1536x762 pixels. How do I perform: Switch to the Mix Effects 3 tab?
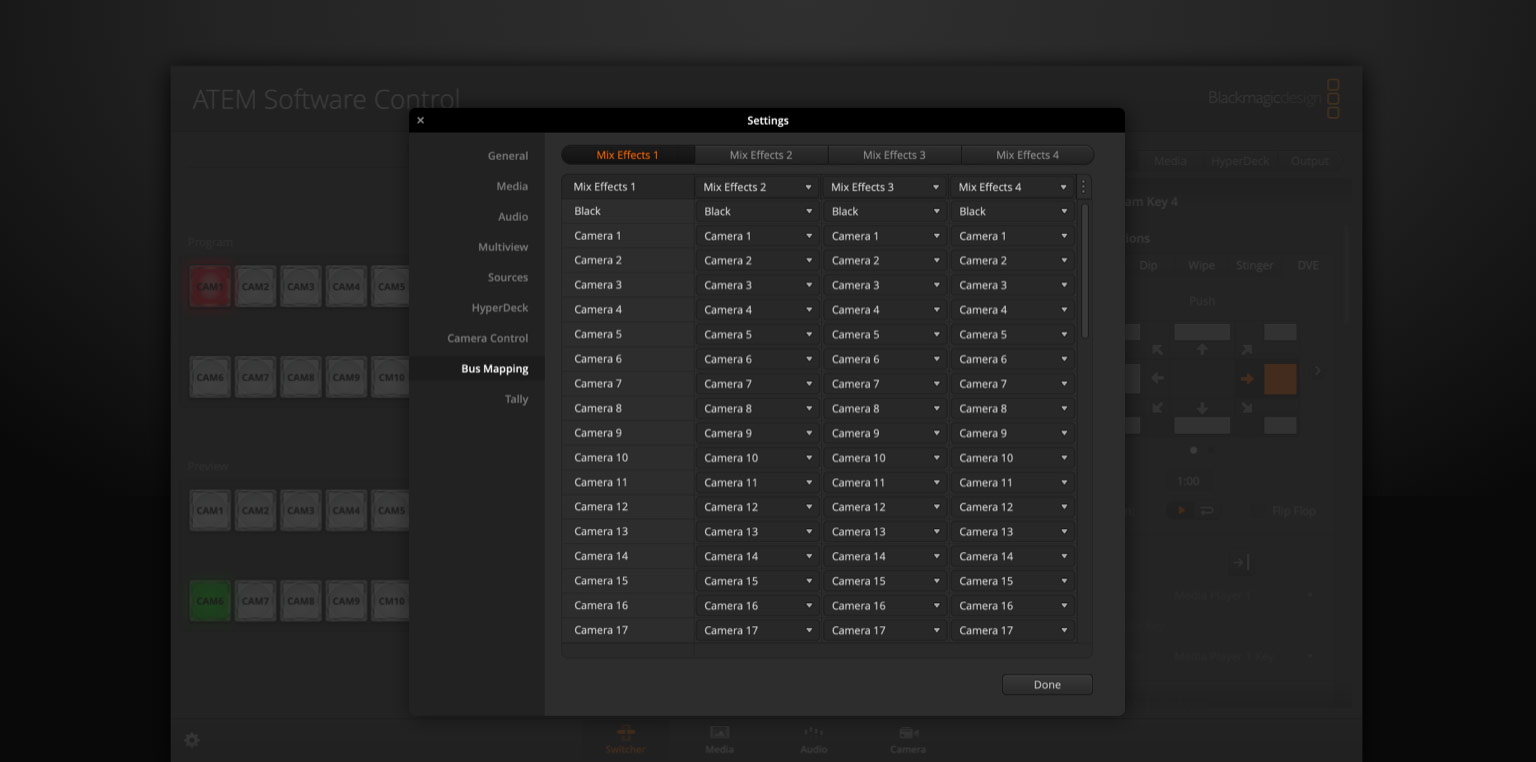point(894,155)
